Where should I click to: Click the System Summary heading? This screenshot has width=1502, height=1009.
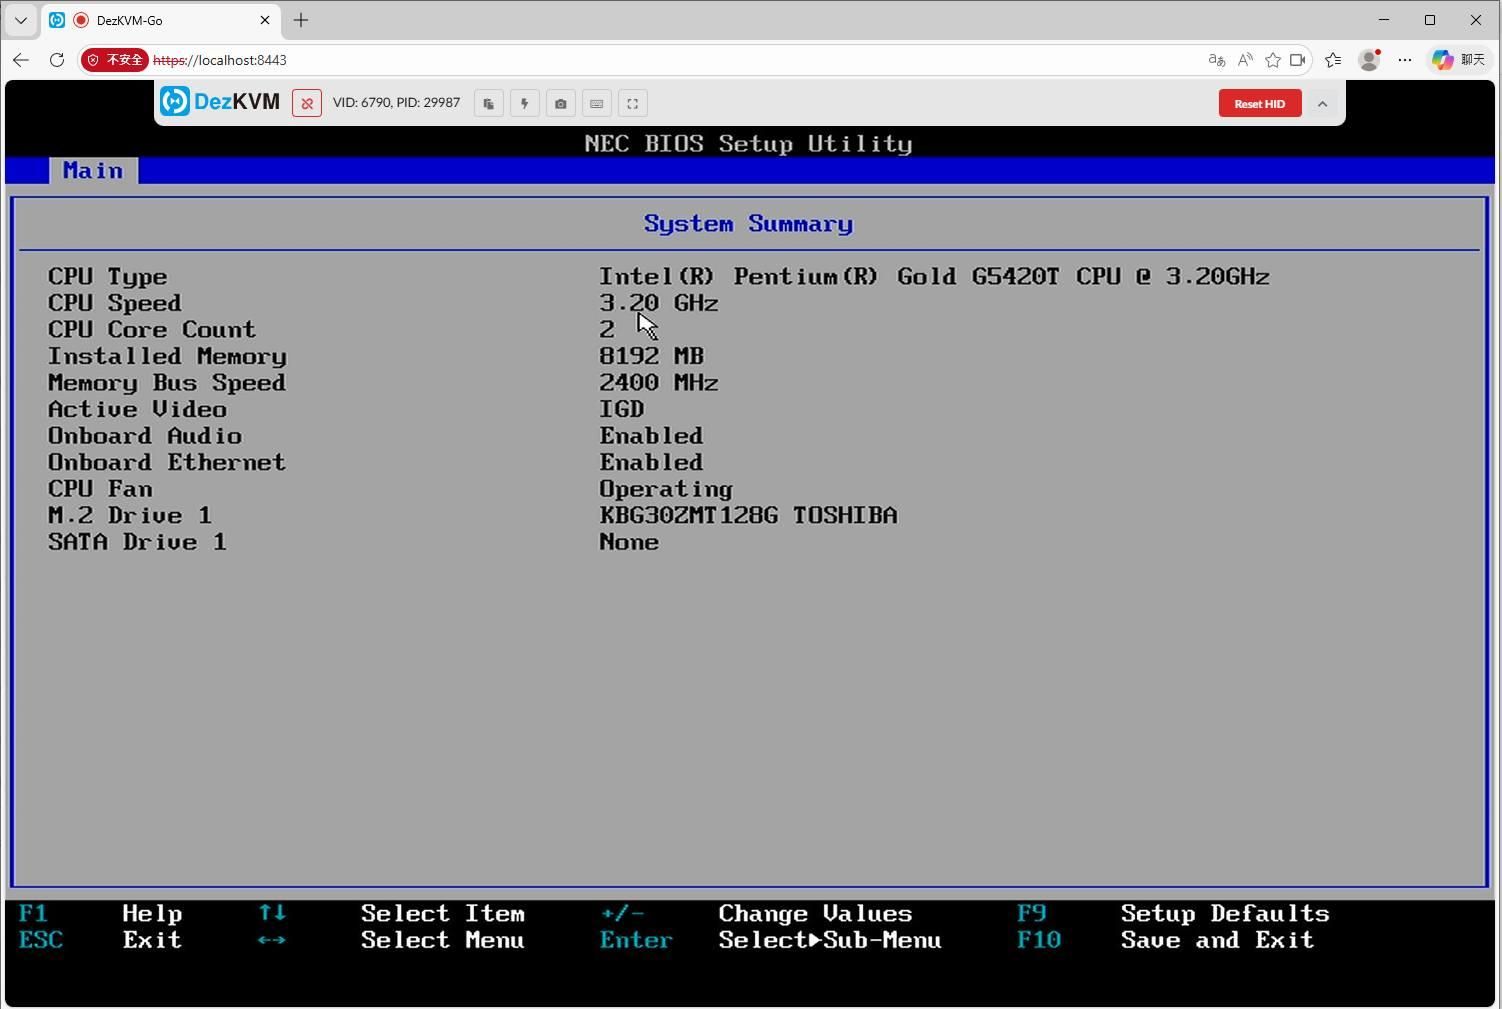coord(748,223)
